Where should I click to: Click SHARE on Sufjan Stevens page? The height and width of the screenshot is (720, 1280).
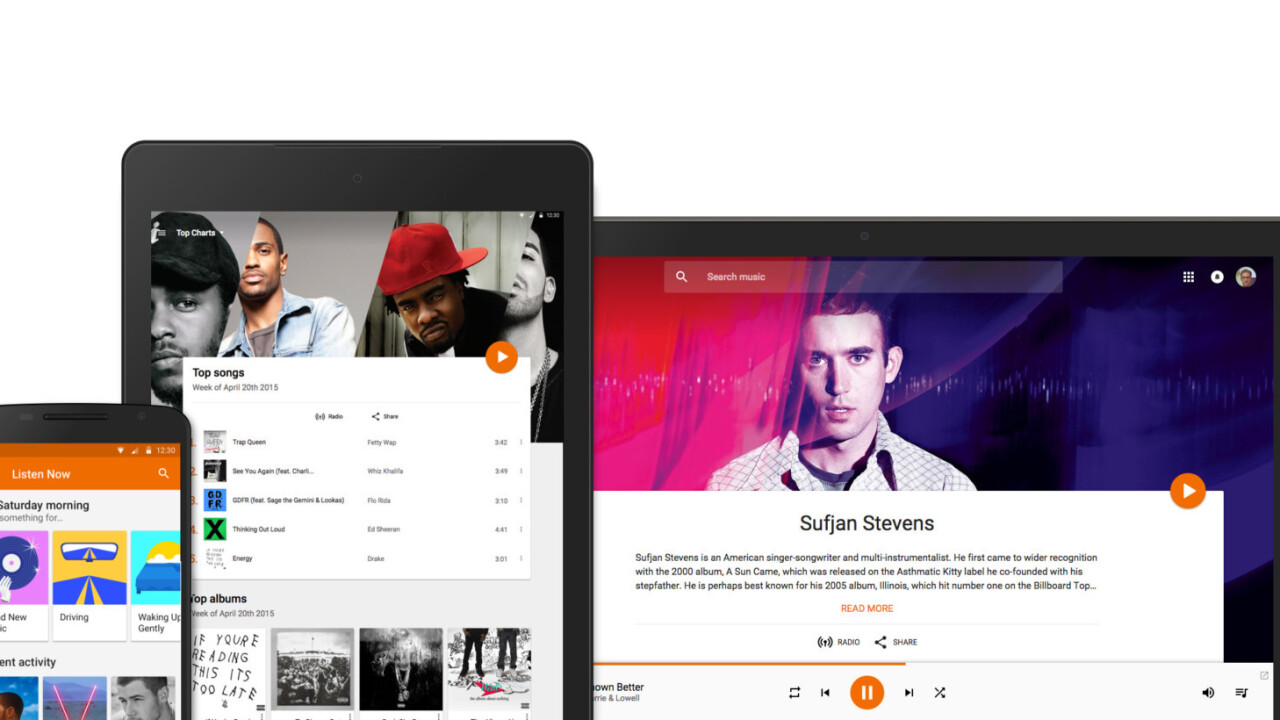895,642
